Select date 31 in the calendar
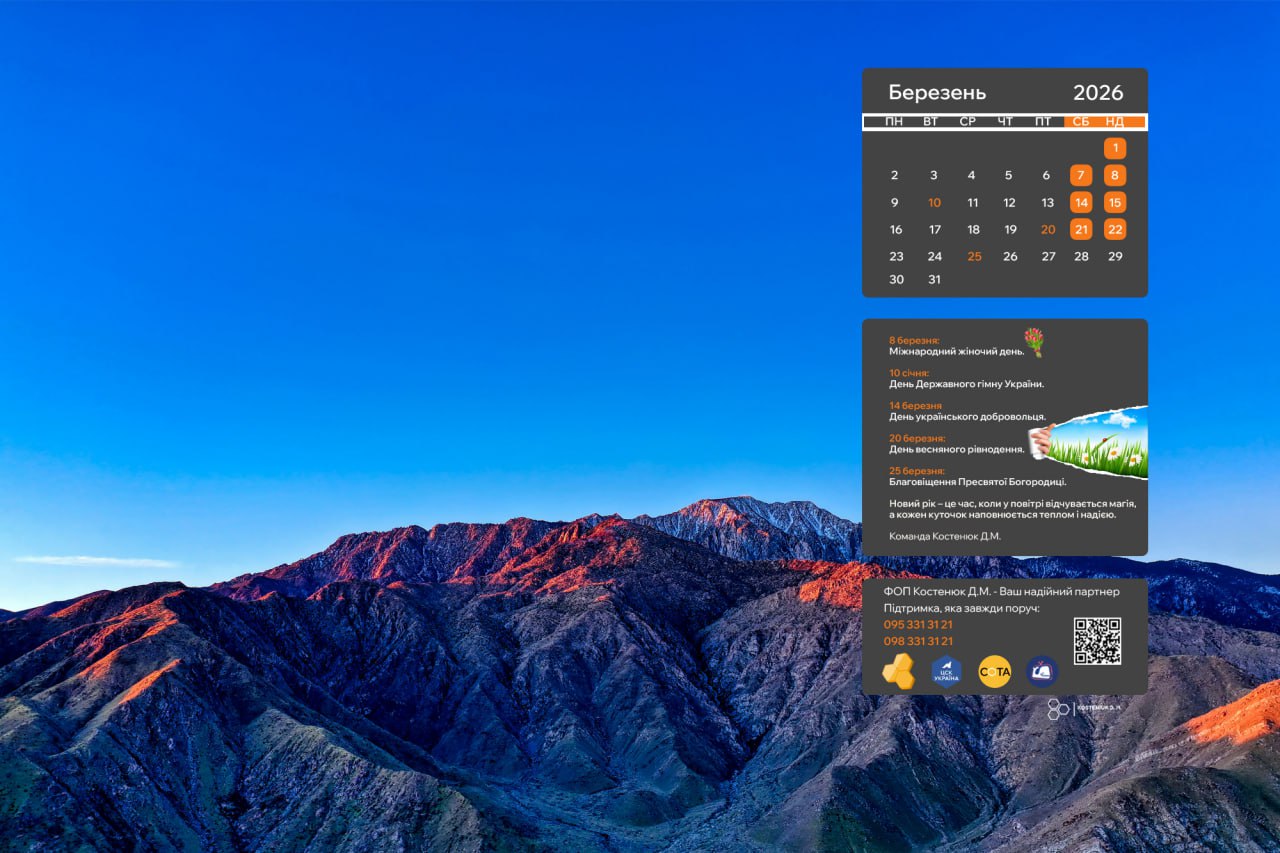The width and height of the screenshot is (1280, 853). (x=934, y=280)
